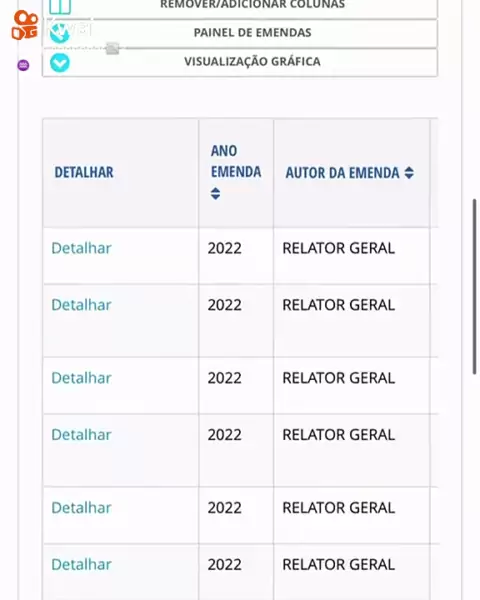Image resolution: width=480 pixels, height=600 pixels.
Task: Open Detalhar link in the fourth row
Action: pyautogui.click(x=82, y=434)
